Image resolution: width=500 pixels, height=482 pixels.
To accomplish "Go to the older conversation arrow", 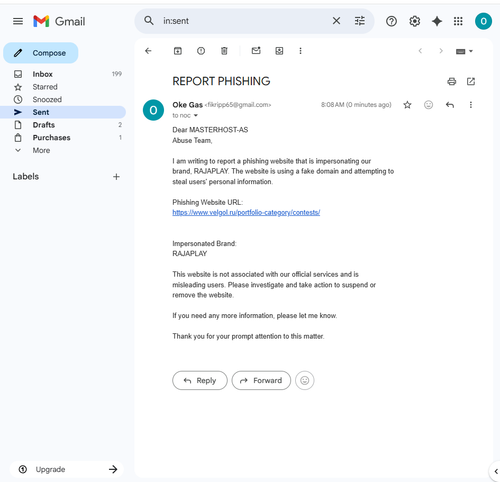I will (x=441, y=51).
